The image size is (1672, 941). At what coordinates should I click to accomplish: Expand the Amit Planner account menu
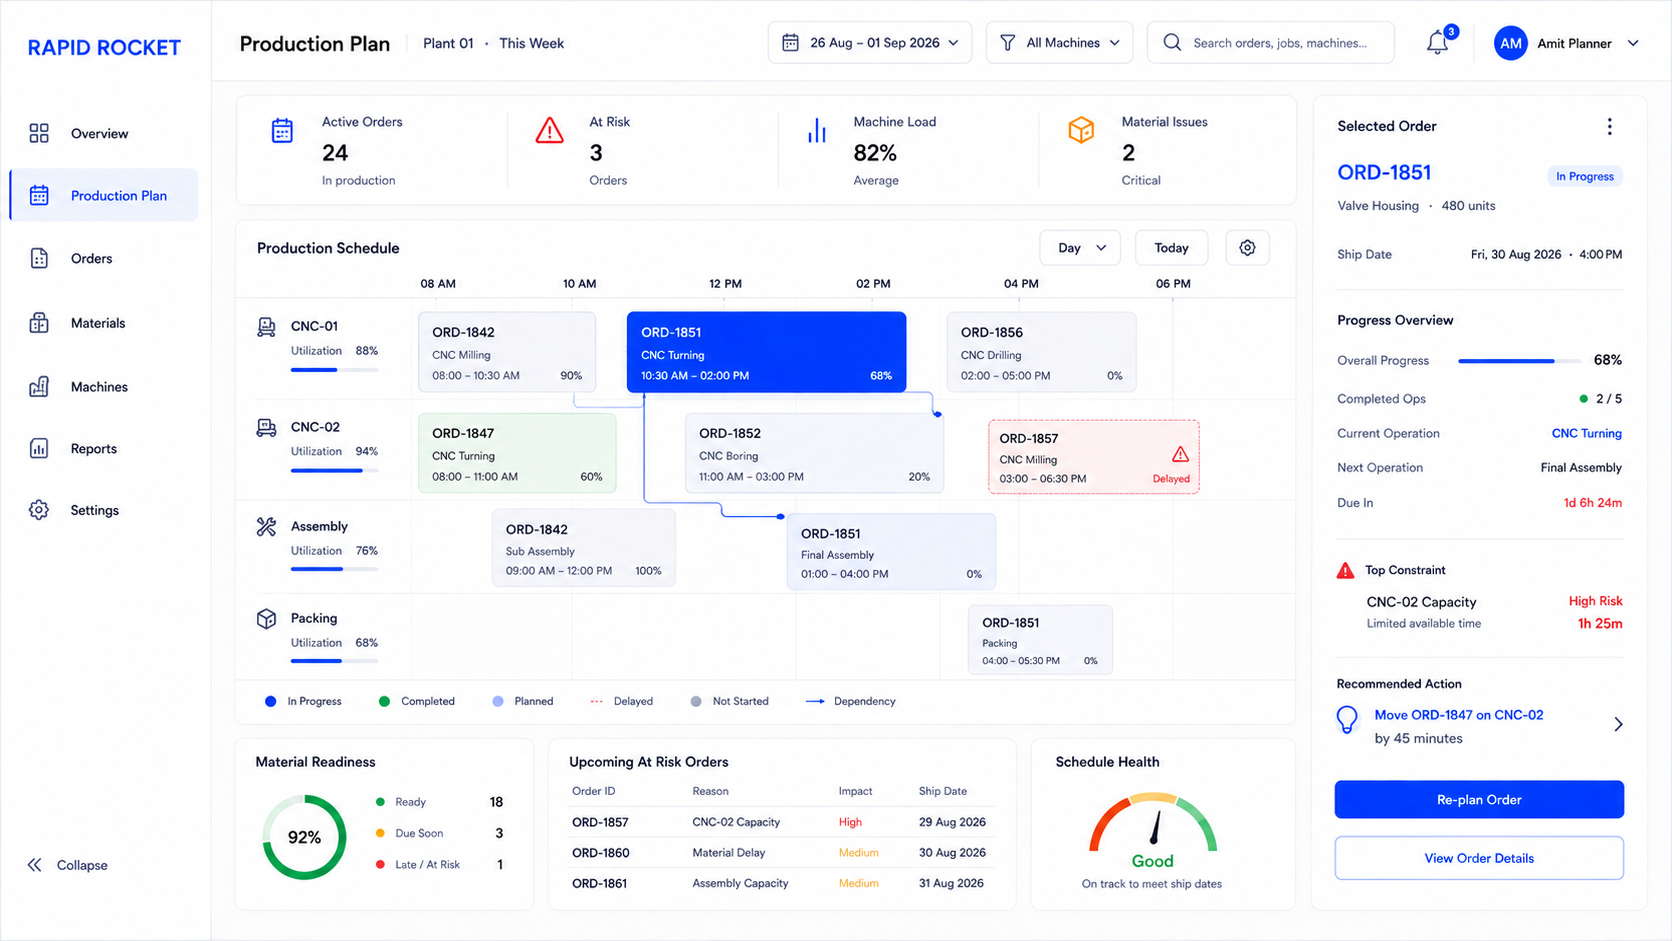pos(1633,43)
